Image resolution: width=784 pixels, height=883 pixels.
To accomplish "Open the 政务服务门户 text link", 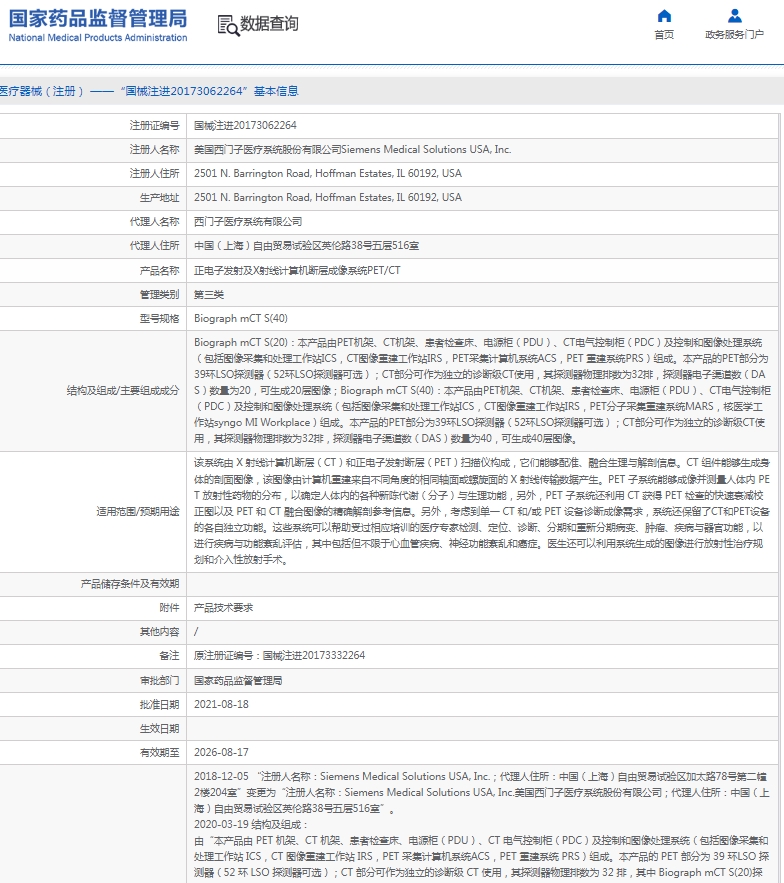I will (734, 35).
